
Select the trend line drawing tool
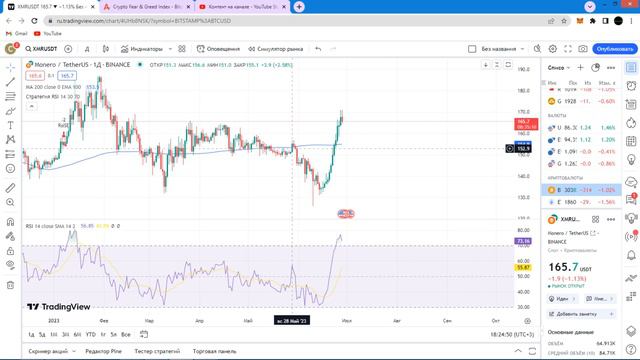coord(11,82)
